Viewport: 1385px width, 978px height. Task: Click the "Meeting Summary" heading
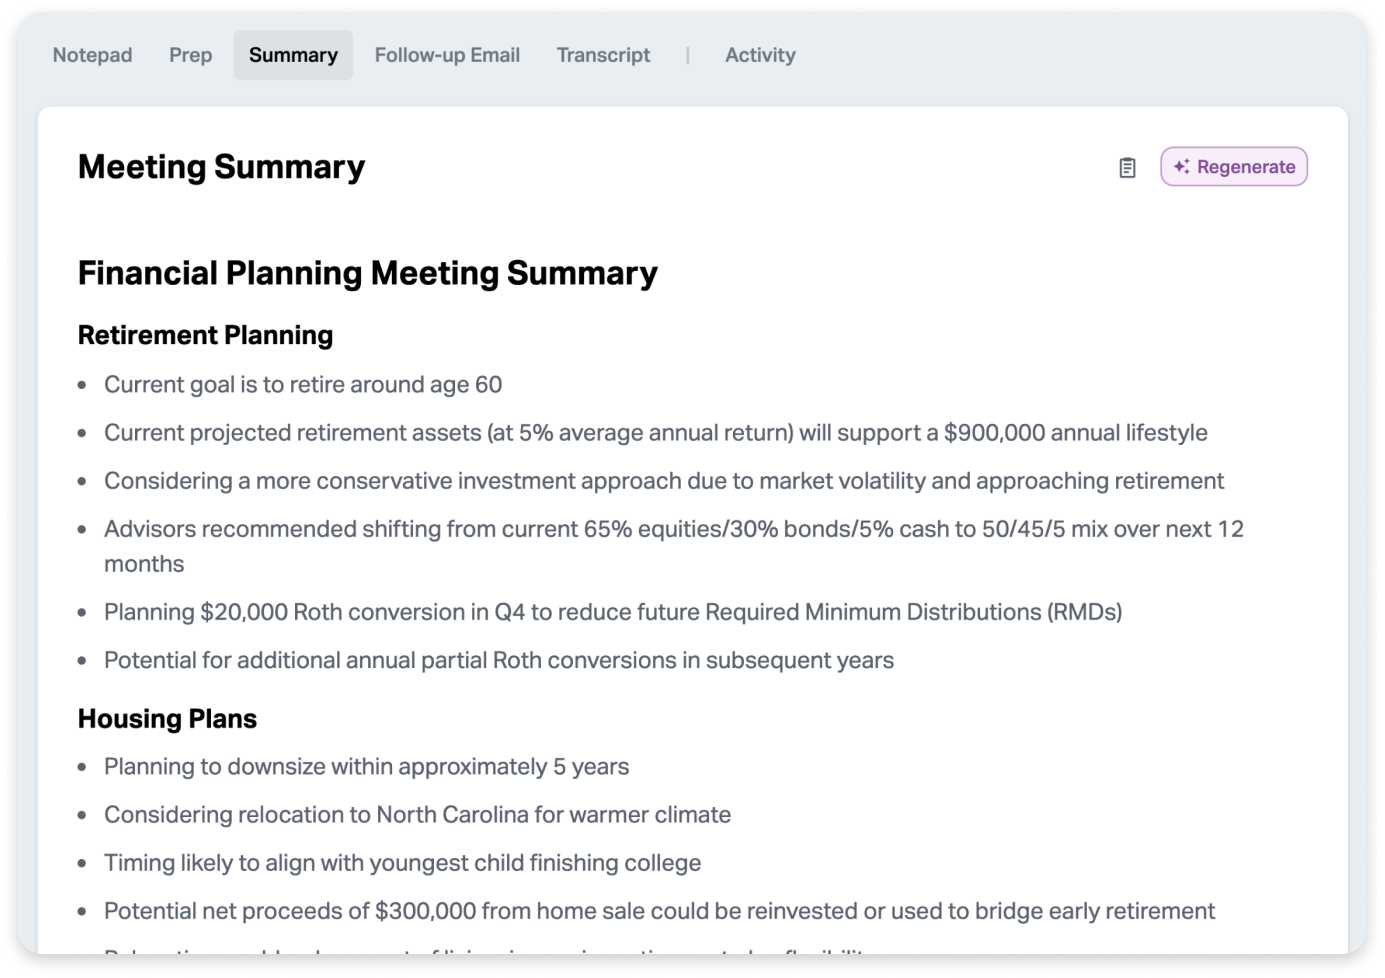[x=221, y=167]
